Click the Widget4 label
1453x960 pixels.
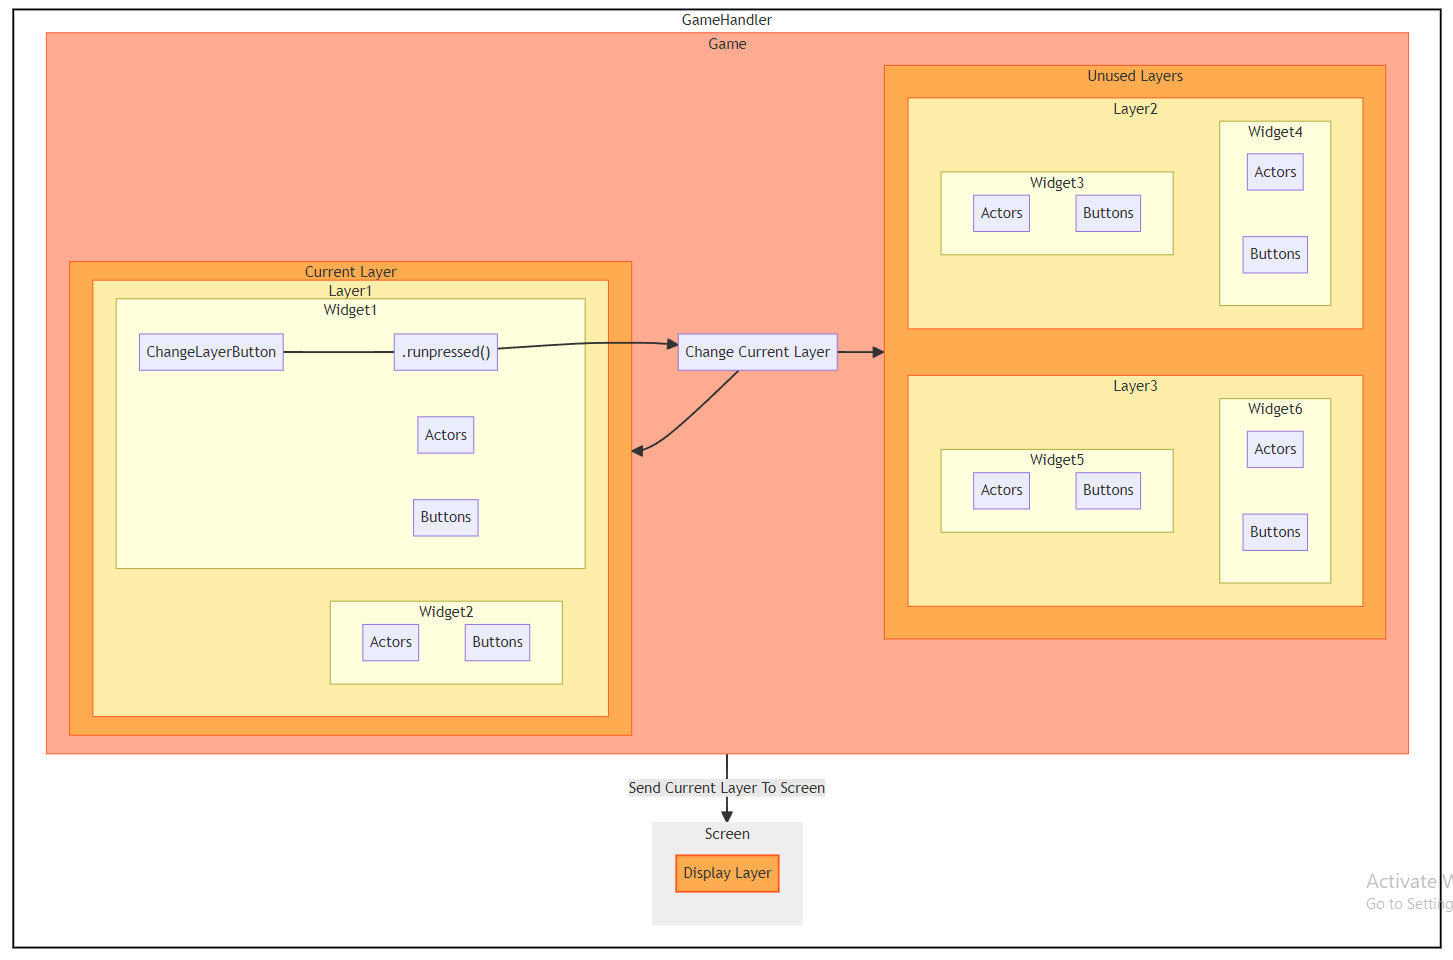point(1275,132)
